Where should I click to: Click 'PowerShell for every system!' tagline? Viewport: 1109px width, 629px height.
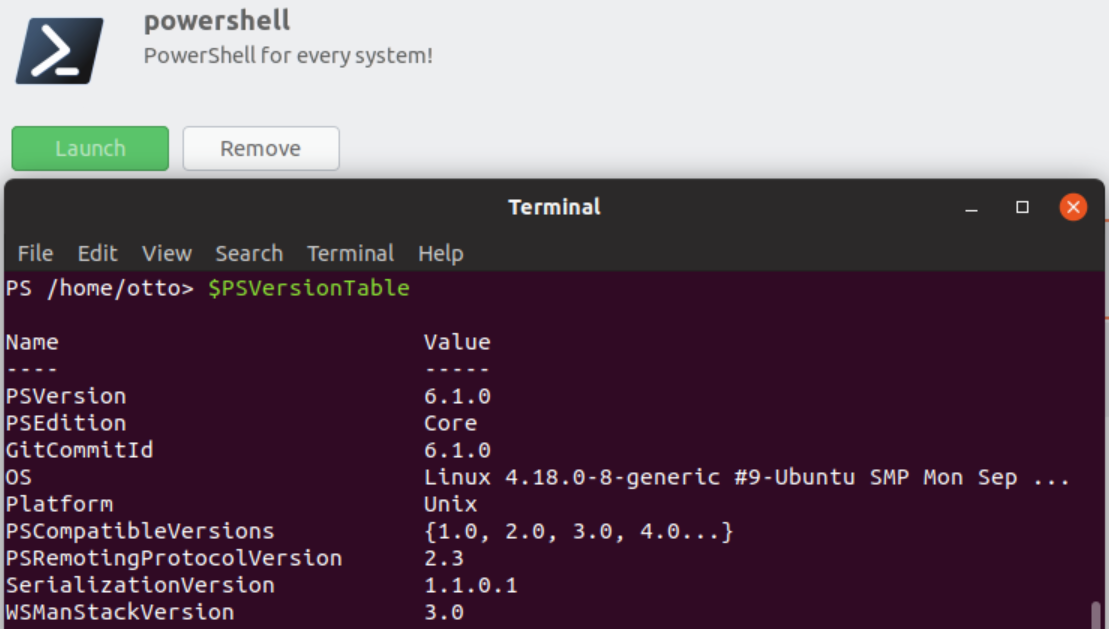pyautogui.click(x=288, y=55)
